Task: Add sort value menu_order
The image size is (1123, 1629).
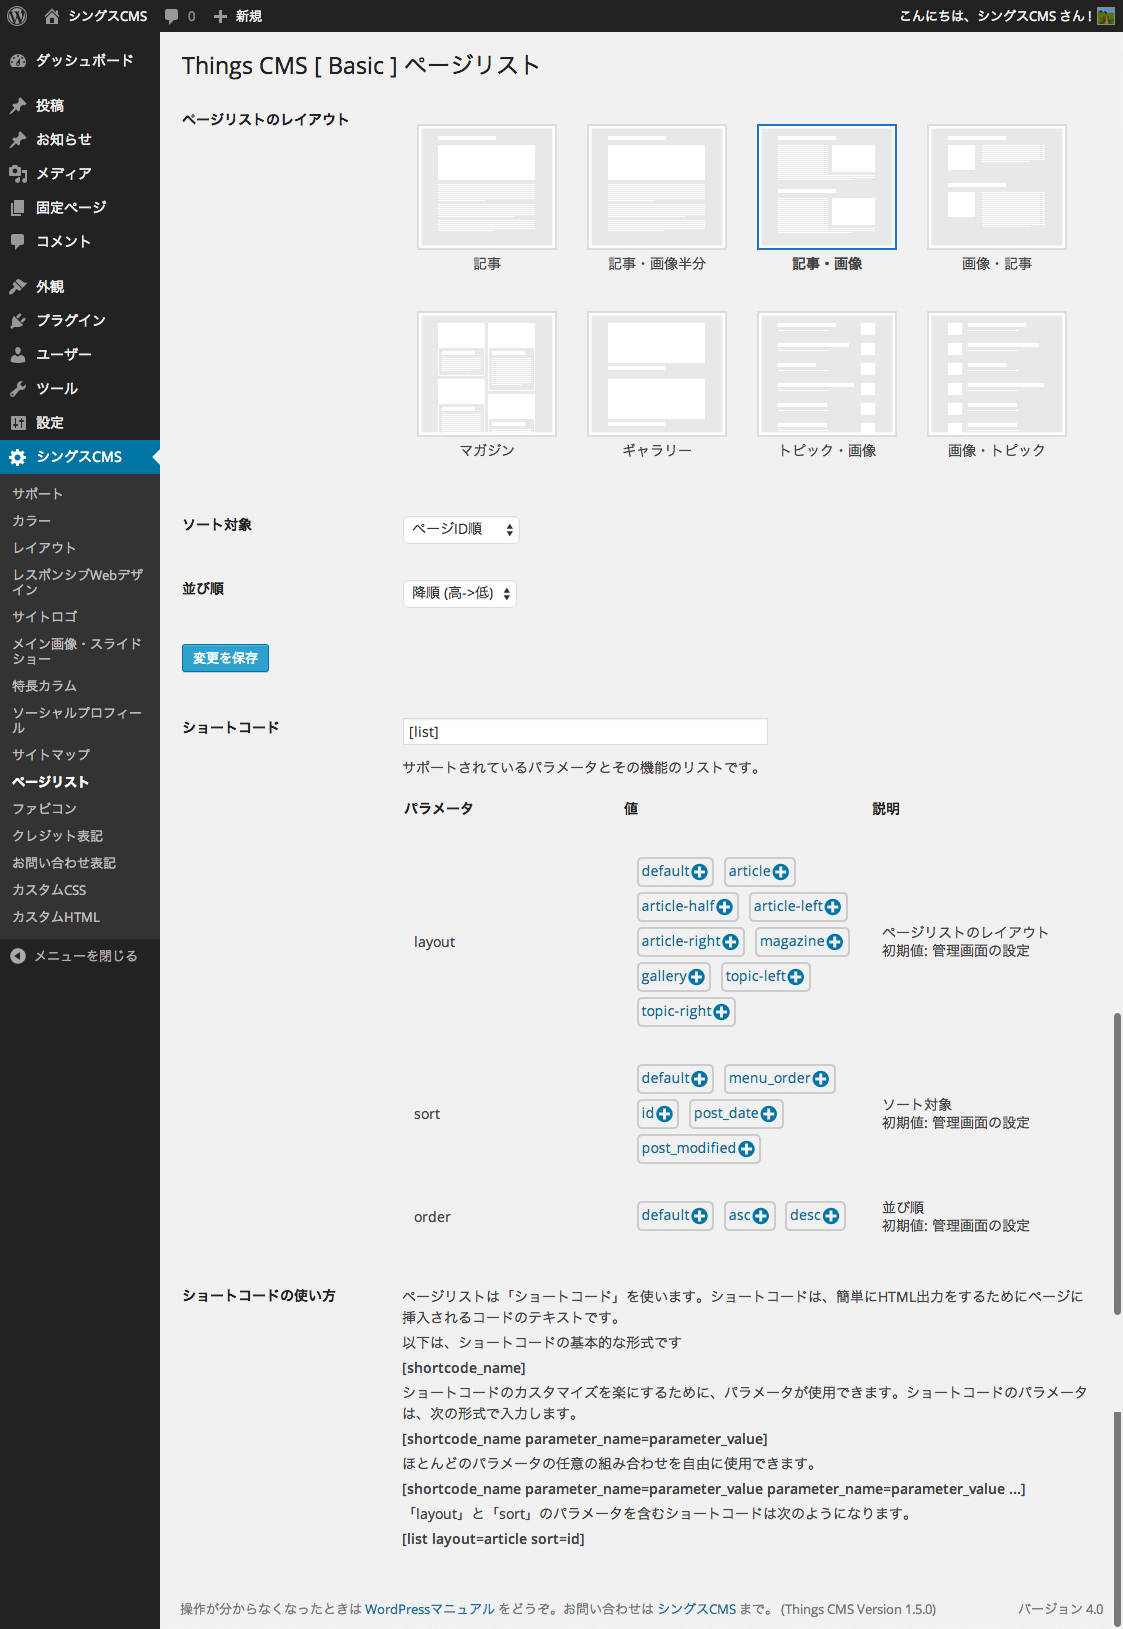Action: [x=779, y=1079]
